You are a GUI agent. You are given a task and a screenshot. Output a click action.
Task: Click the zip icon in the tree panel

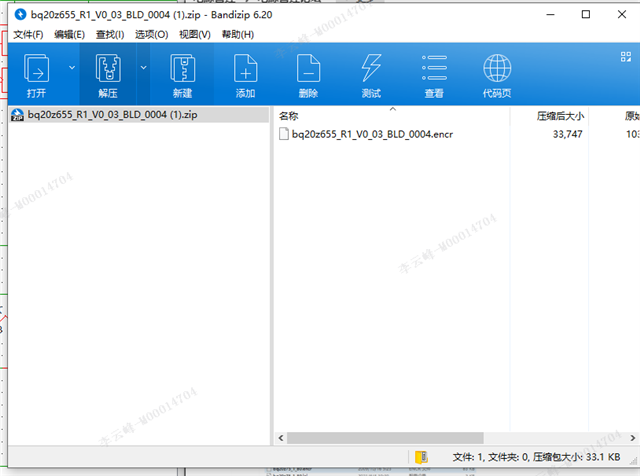pos(17,115)
